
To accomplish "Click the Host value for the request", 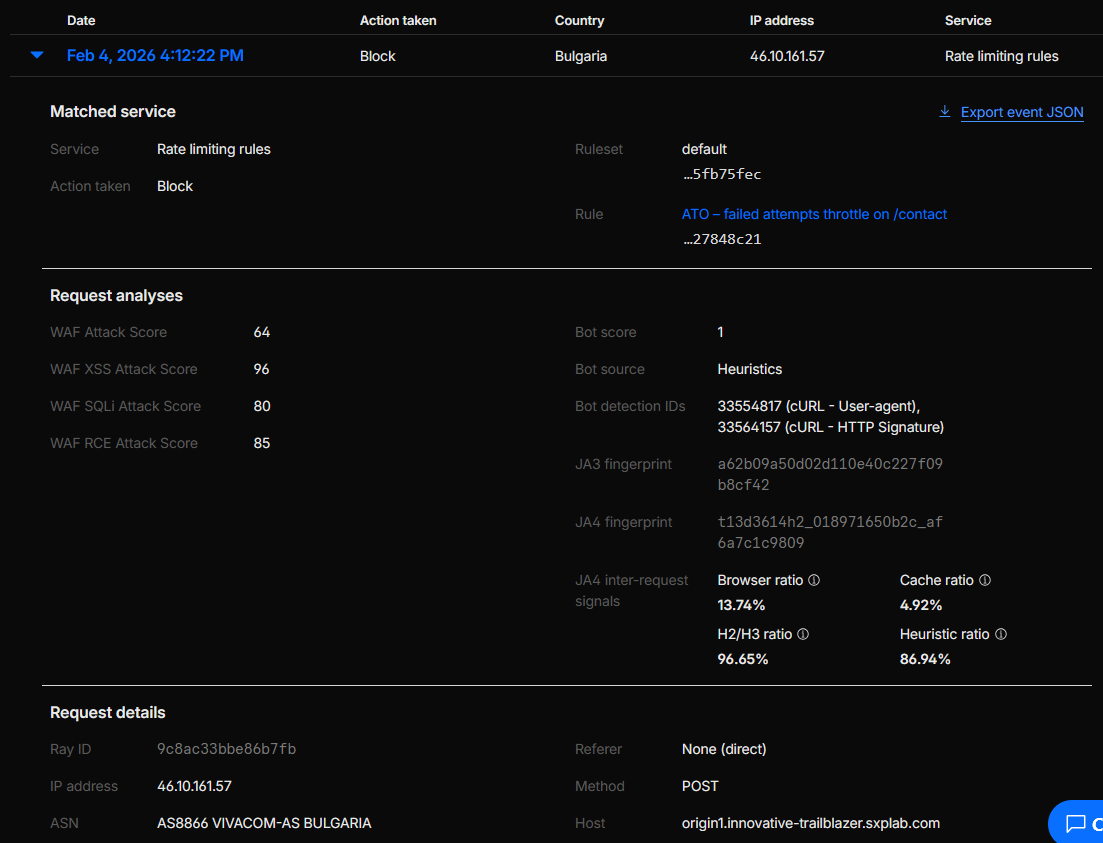I will click(x=808, y=823).
